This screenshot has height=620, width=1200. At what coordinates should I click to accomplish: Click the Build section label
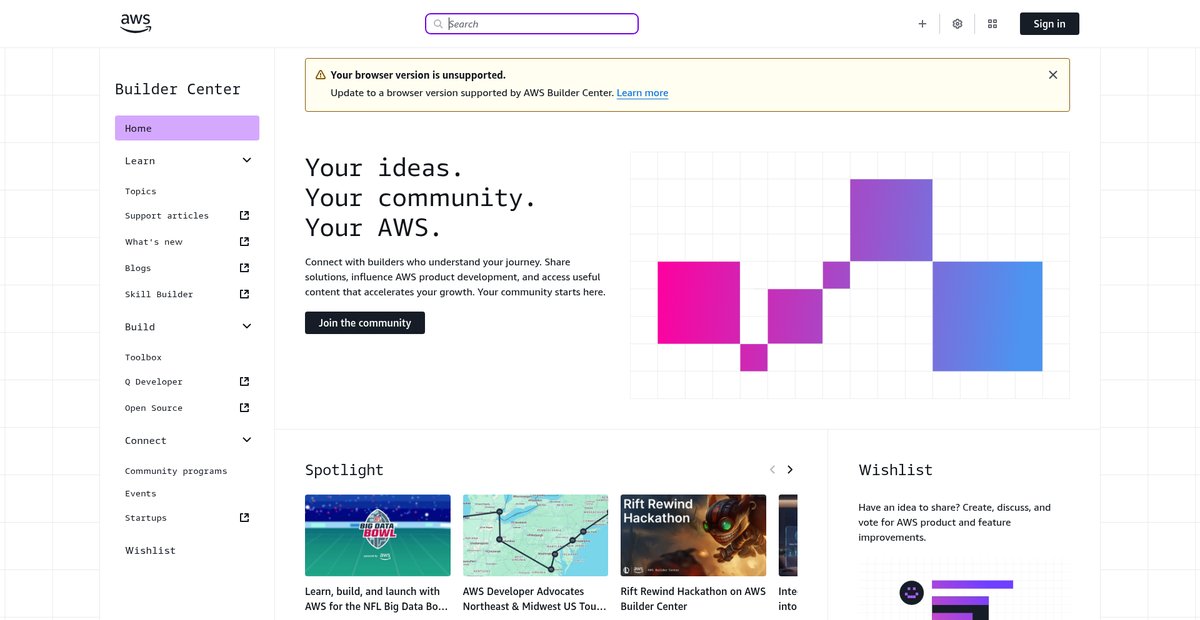[140, 327]
